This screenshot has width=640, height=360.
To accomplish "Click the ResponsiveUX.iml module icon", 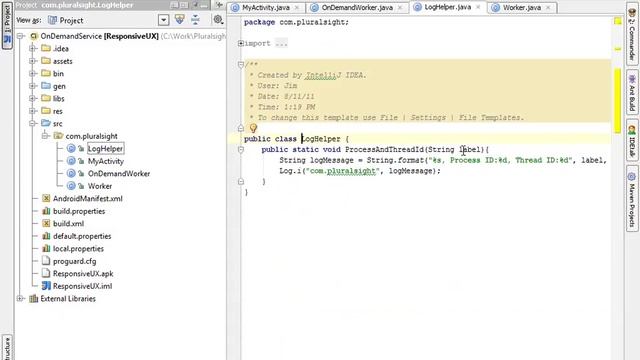I will pyautogui.click(x=46, y=286).
